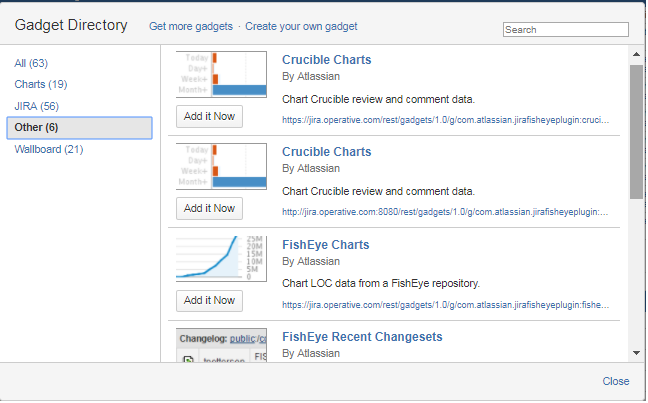
Task: Click the FishEye Charts line graph thumbnail
Action: [222, 259]
